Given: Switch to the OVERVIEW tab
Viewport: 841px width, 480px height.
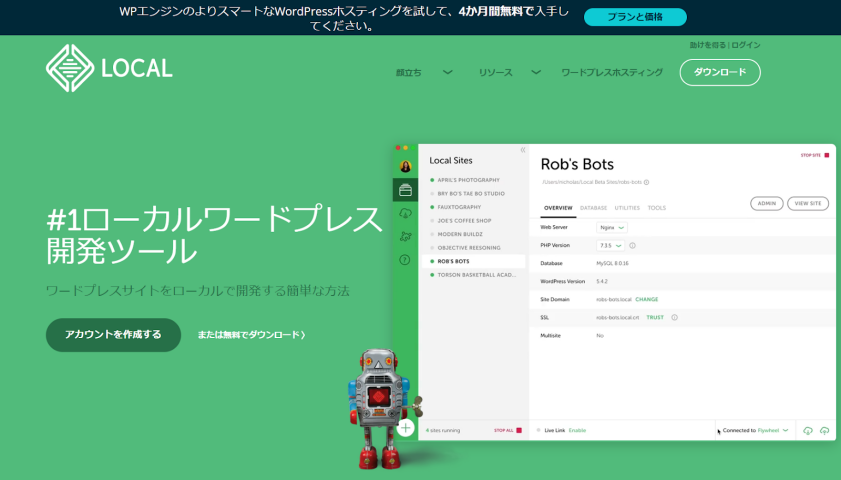Looking at the screenshot, I should coord(558,208).
